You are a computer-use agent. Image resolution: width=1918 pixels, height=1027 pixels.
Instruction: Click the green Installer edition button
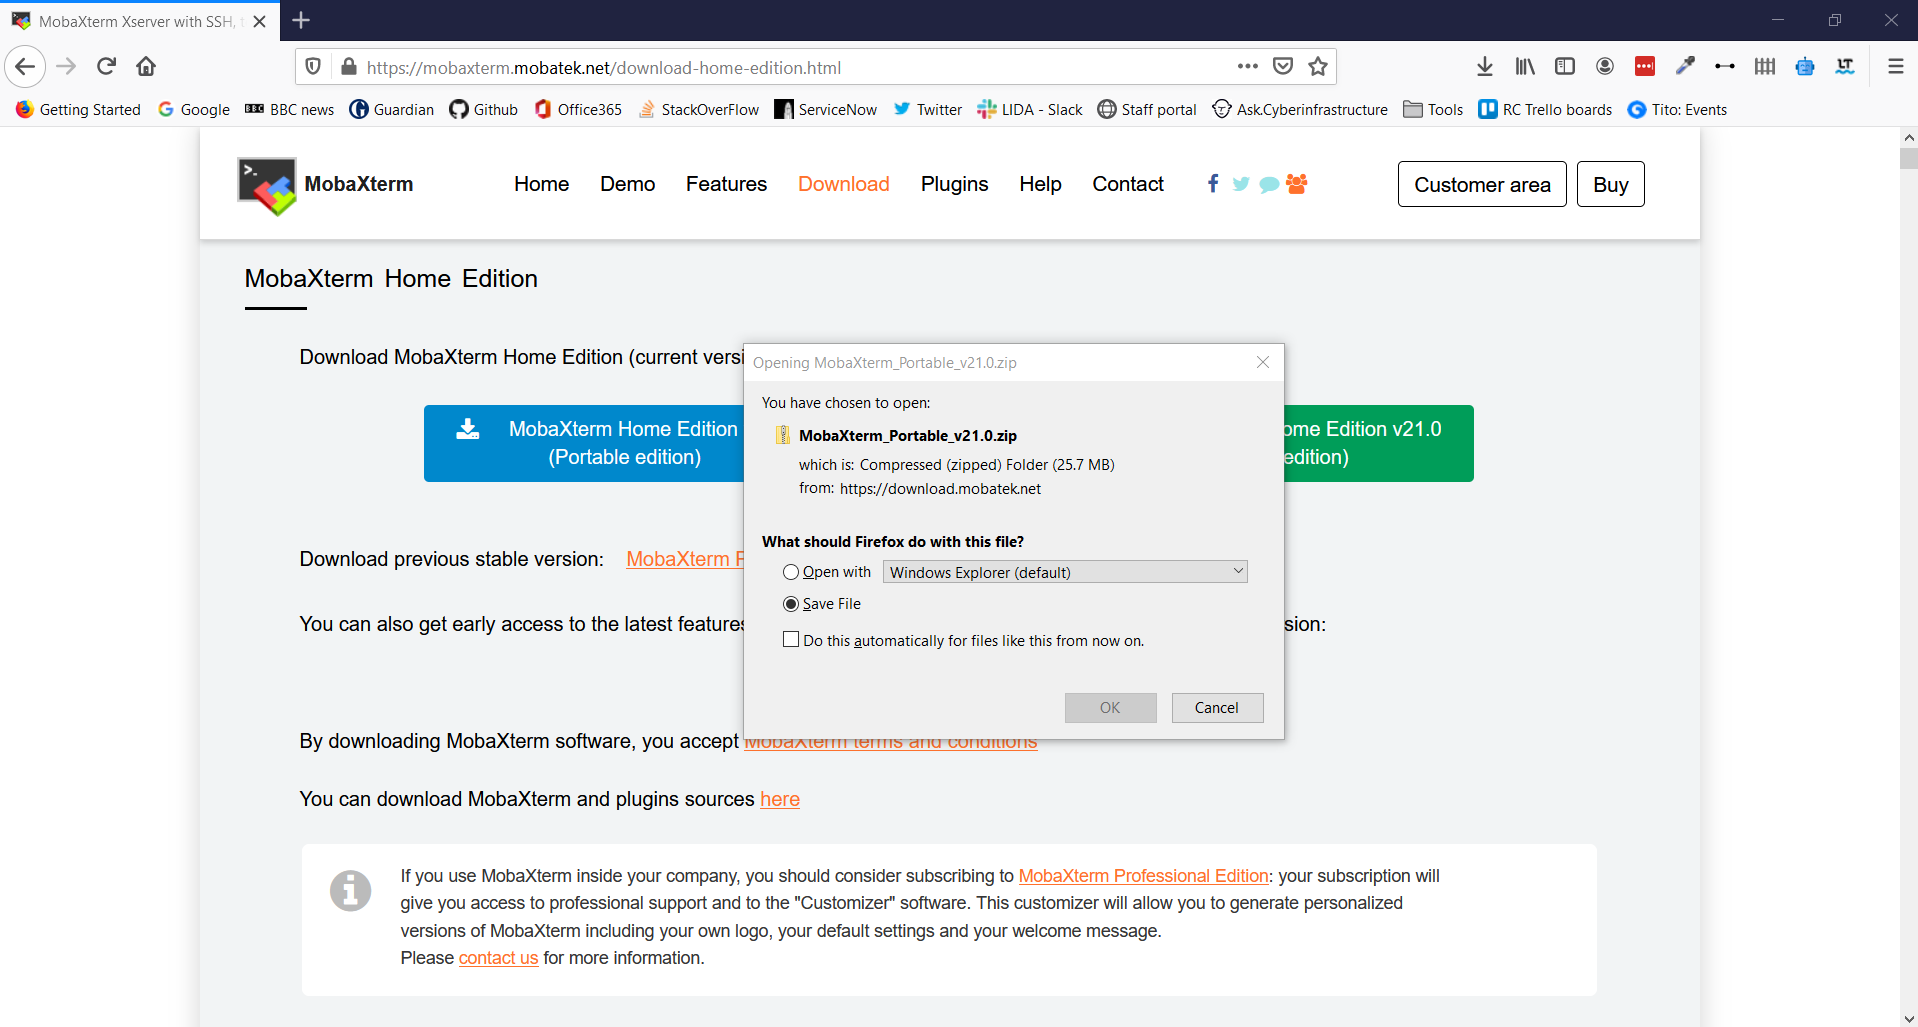click(1378, 443)
